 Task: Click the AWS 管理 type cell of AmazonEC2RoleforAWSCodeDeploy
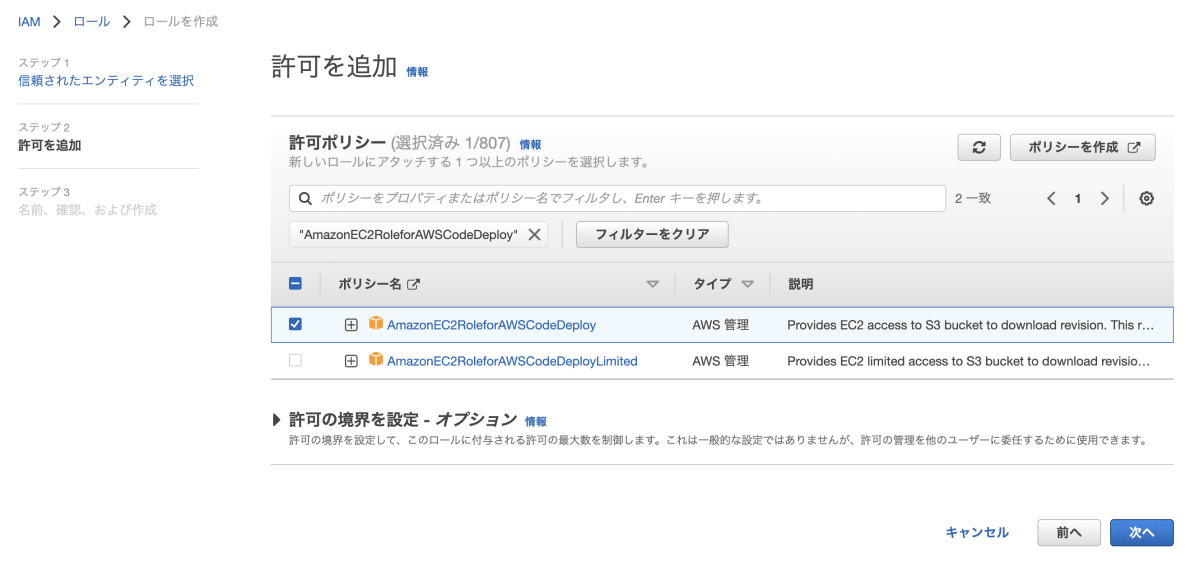pyautogui.click(x=720, y=324)
